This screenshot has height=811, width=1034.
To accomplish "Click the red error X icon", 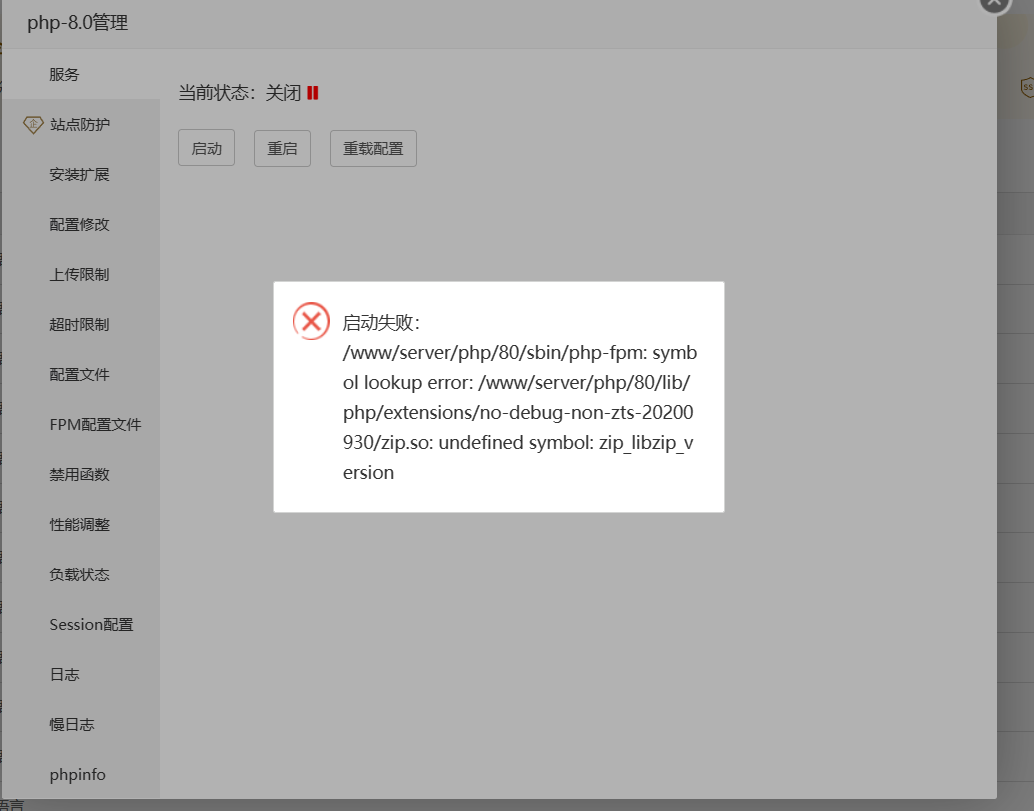I will 311,321.
